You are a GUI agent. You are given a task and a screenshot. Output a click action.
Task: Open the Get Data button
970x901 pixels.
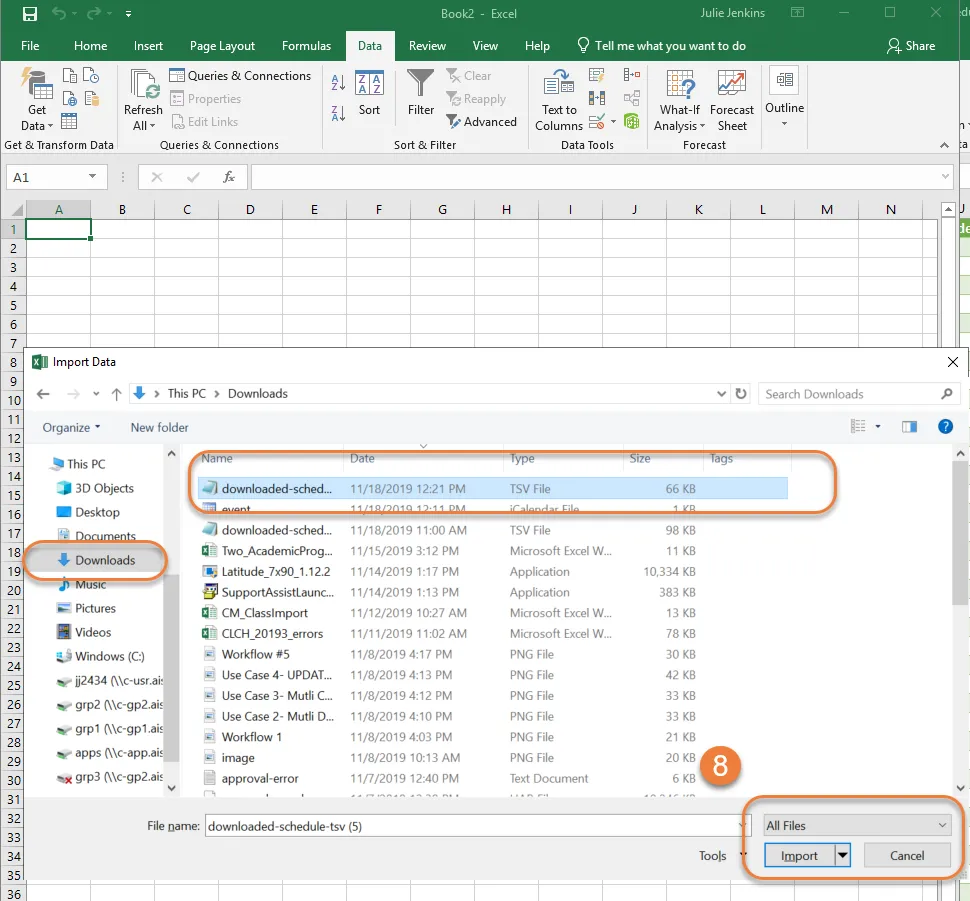(x=36, y=100)
